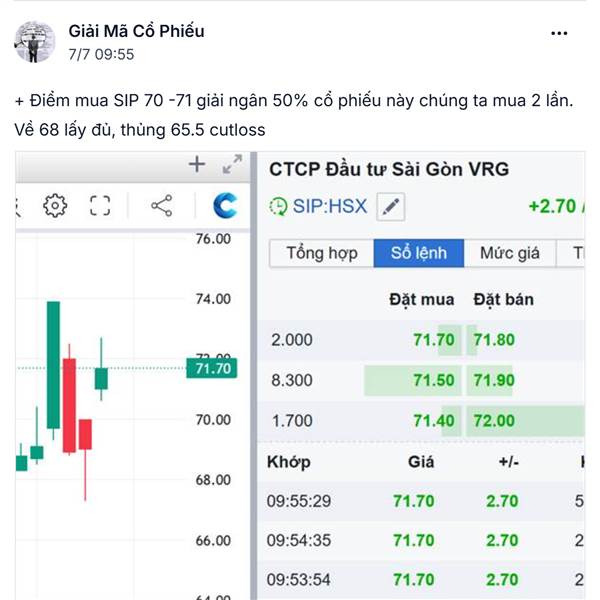Open chart settings gear icon
The image size is (600, 600).
55,206
